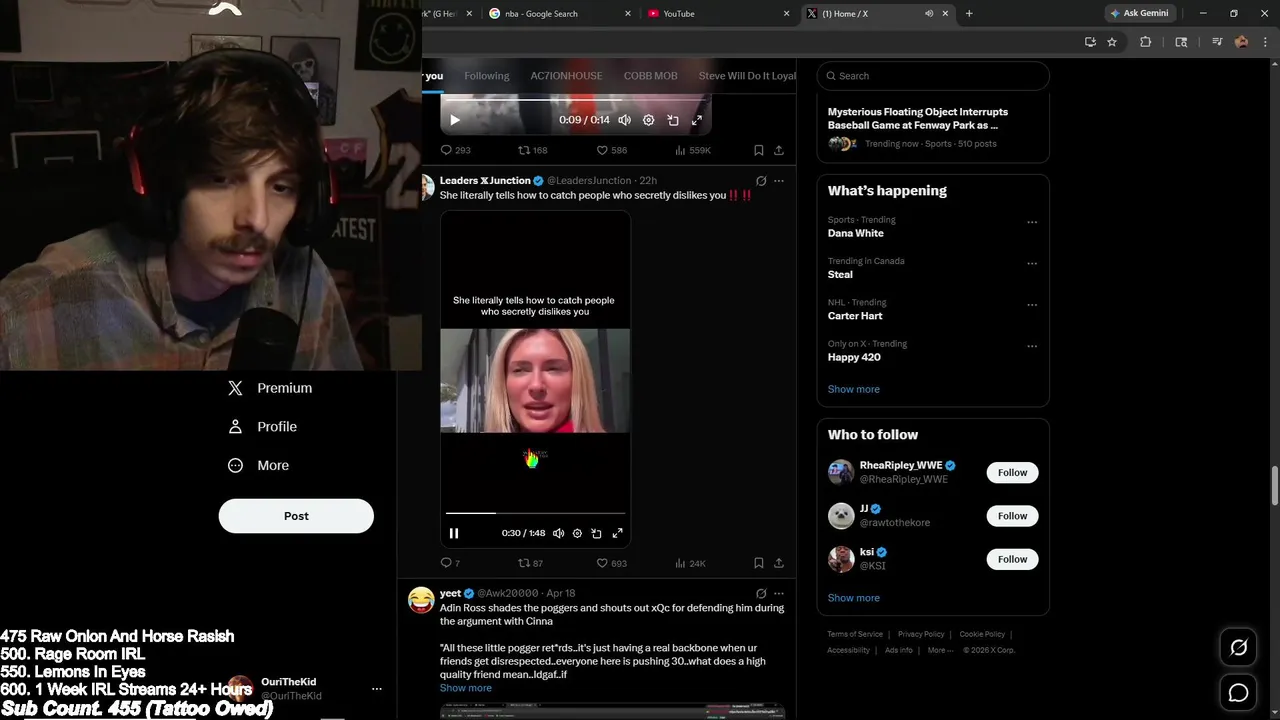Open a new browser tab
Screen dimensions: 1280x720
[969, 13]
